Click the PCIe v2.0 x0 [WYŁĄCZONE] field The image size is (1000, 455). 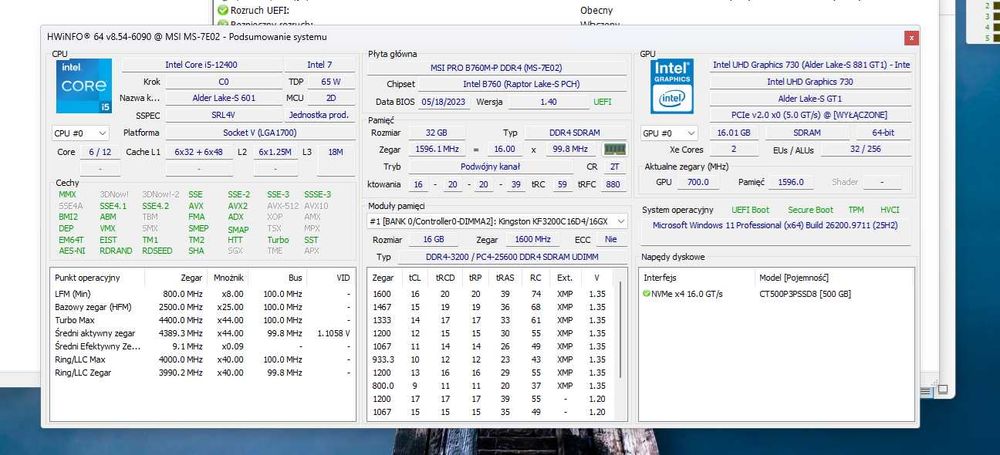point(810,116)
